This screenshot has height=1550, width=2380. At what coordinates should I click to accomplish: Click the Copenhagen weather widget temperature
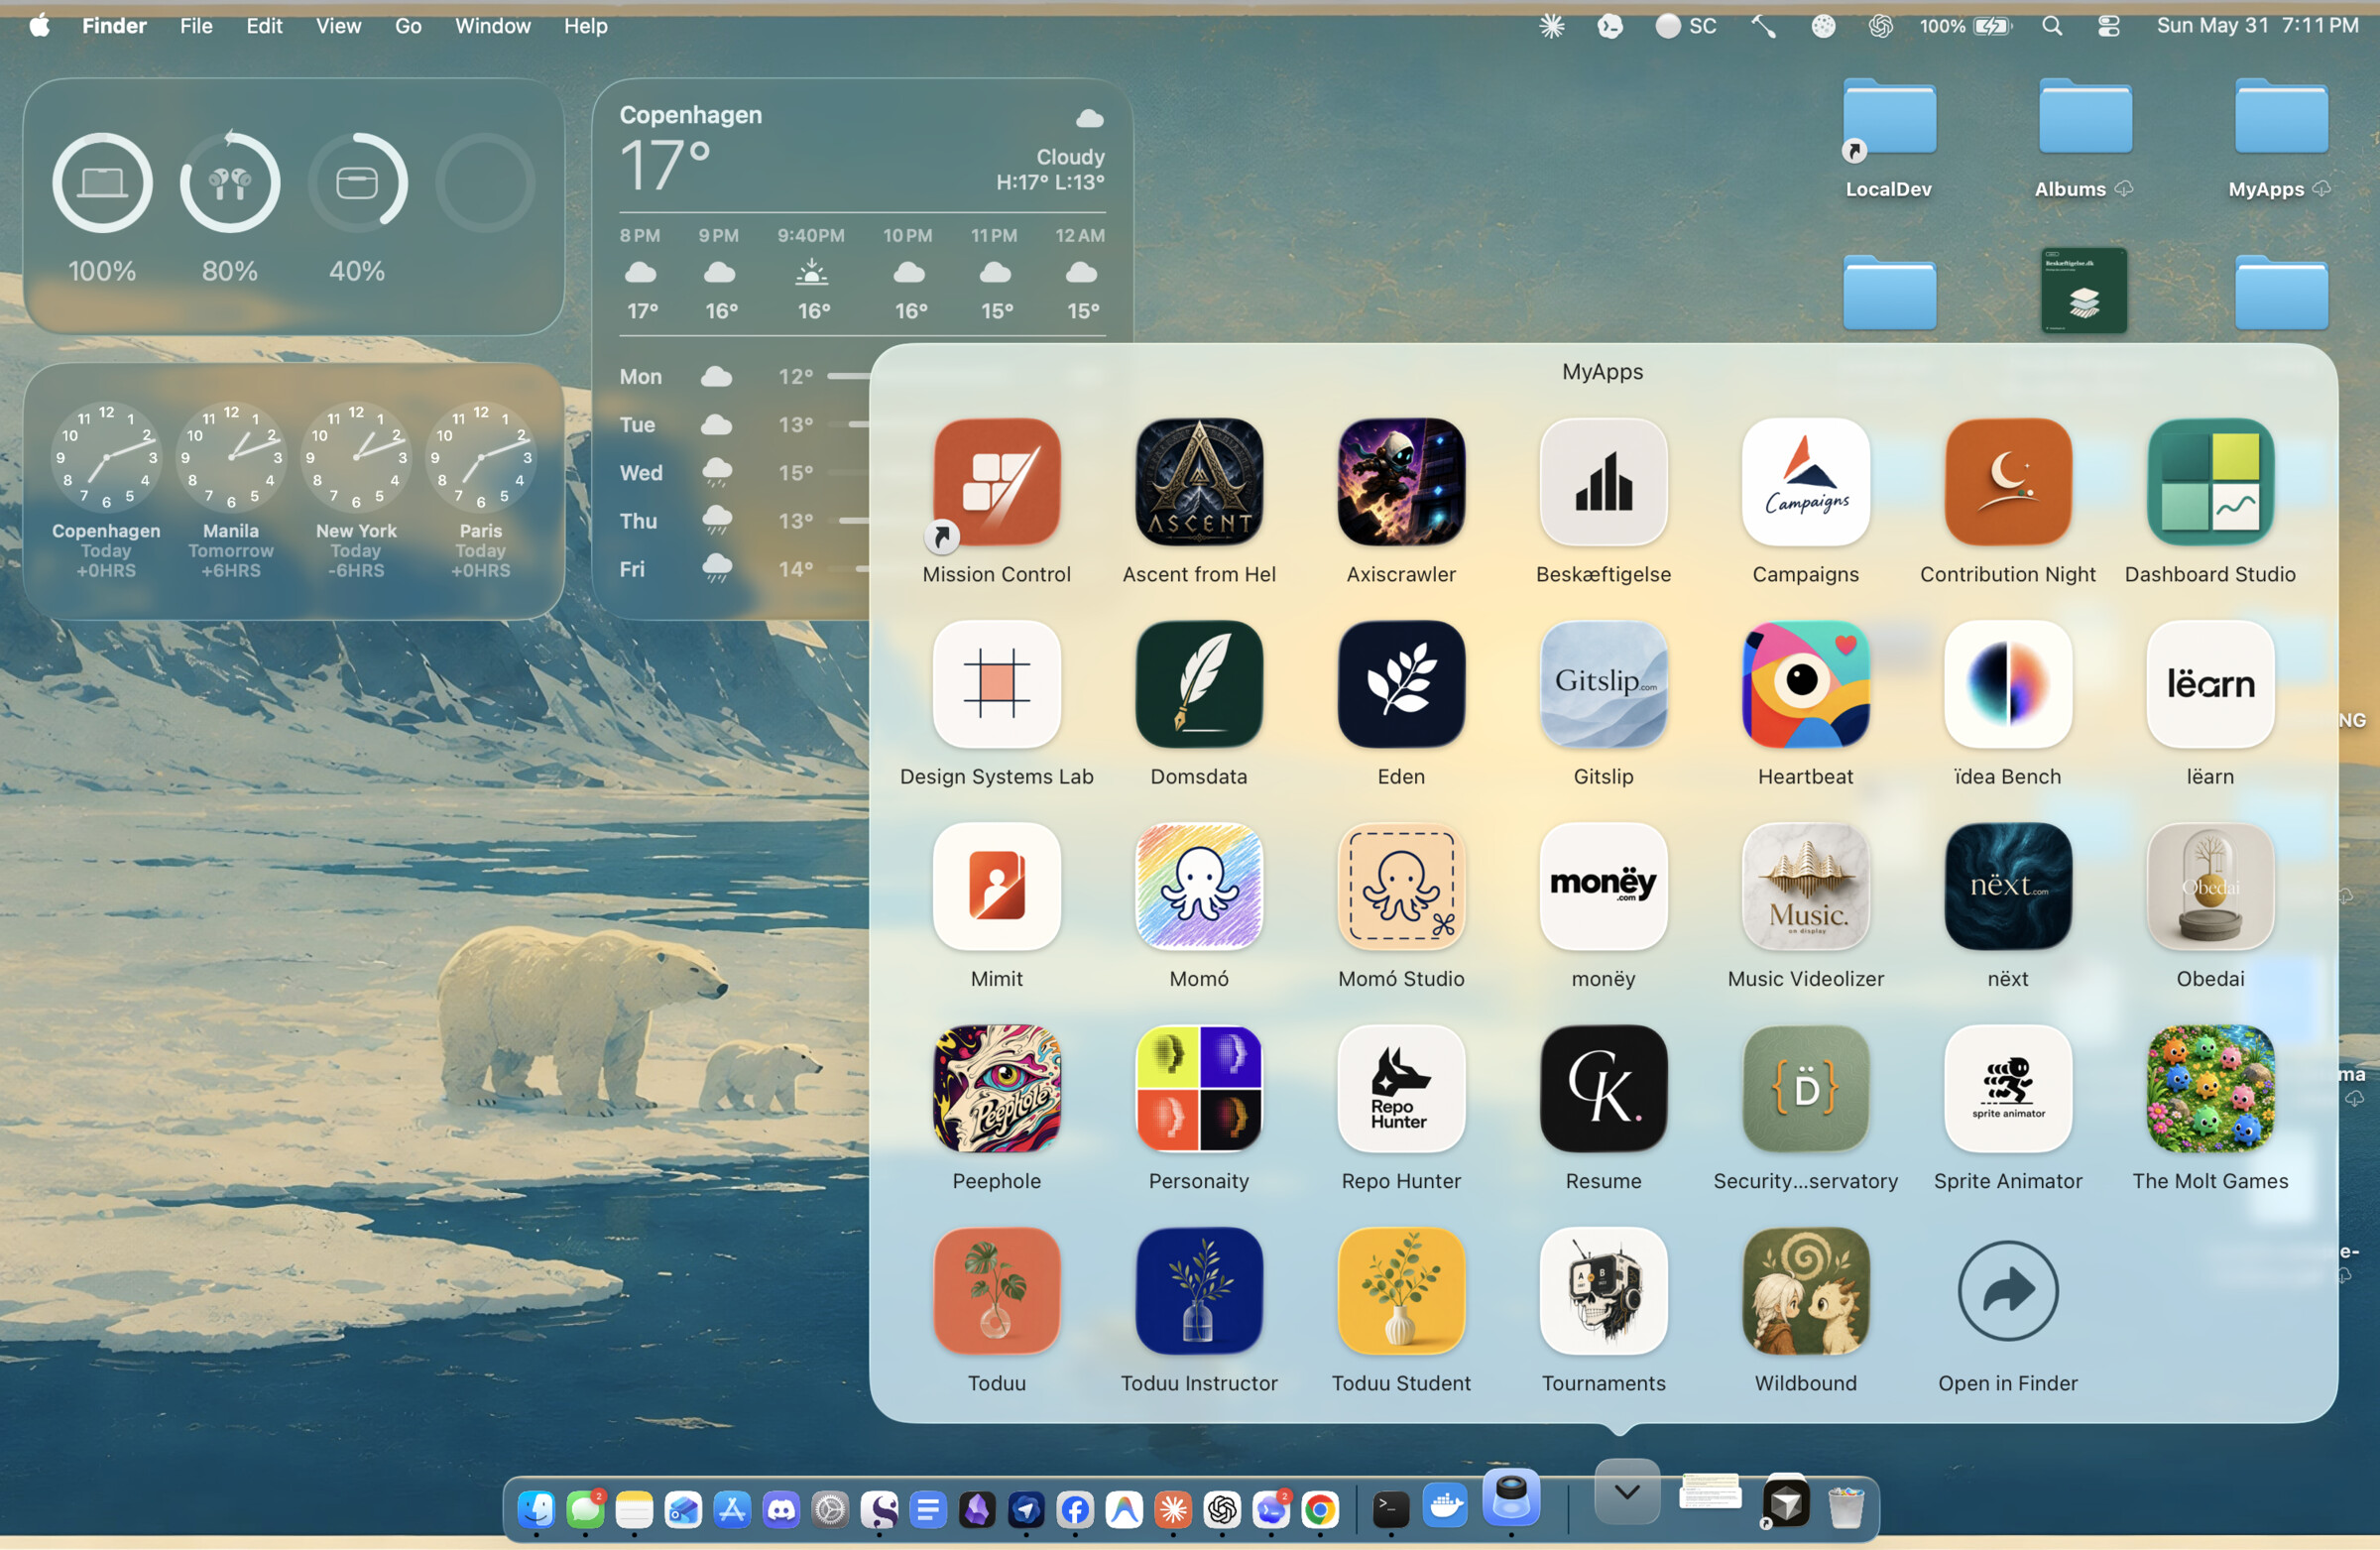pos(665,165)
